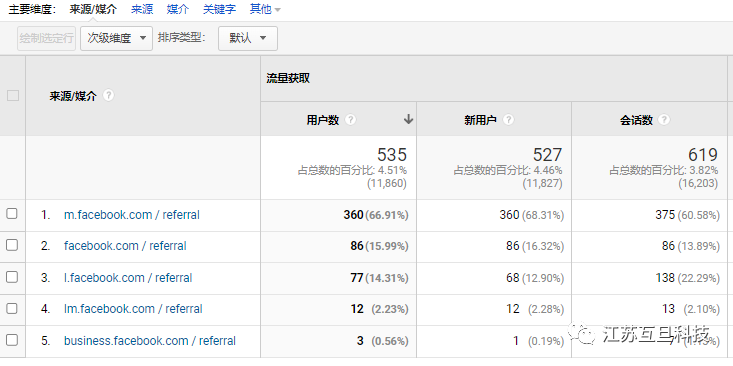
Task: Show help tooltip for 新用户 column
Action: (x=508, y=120)
